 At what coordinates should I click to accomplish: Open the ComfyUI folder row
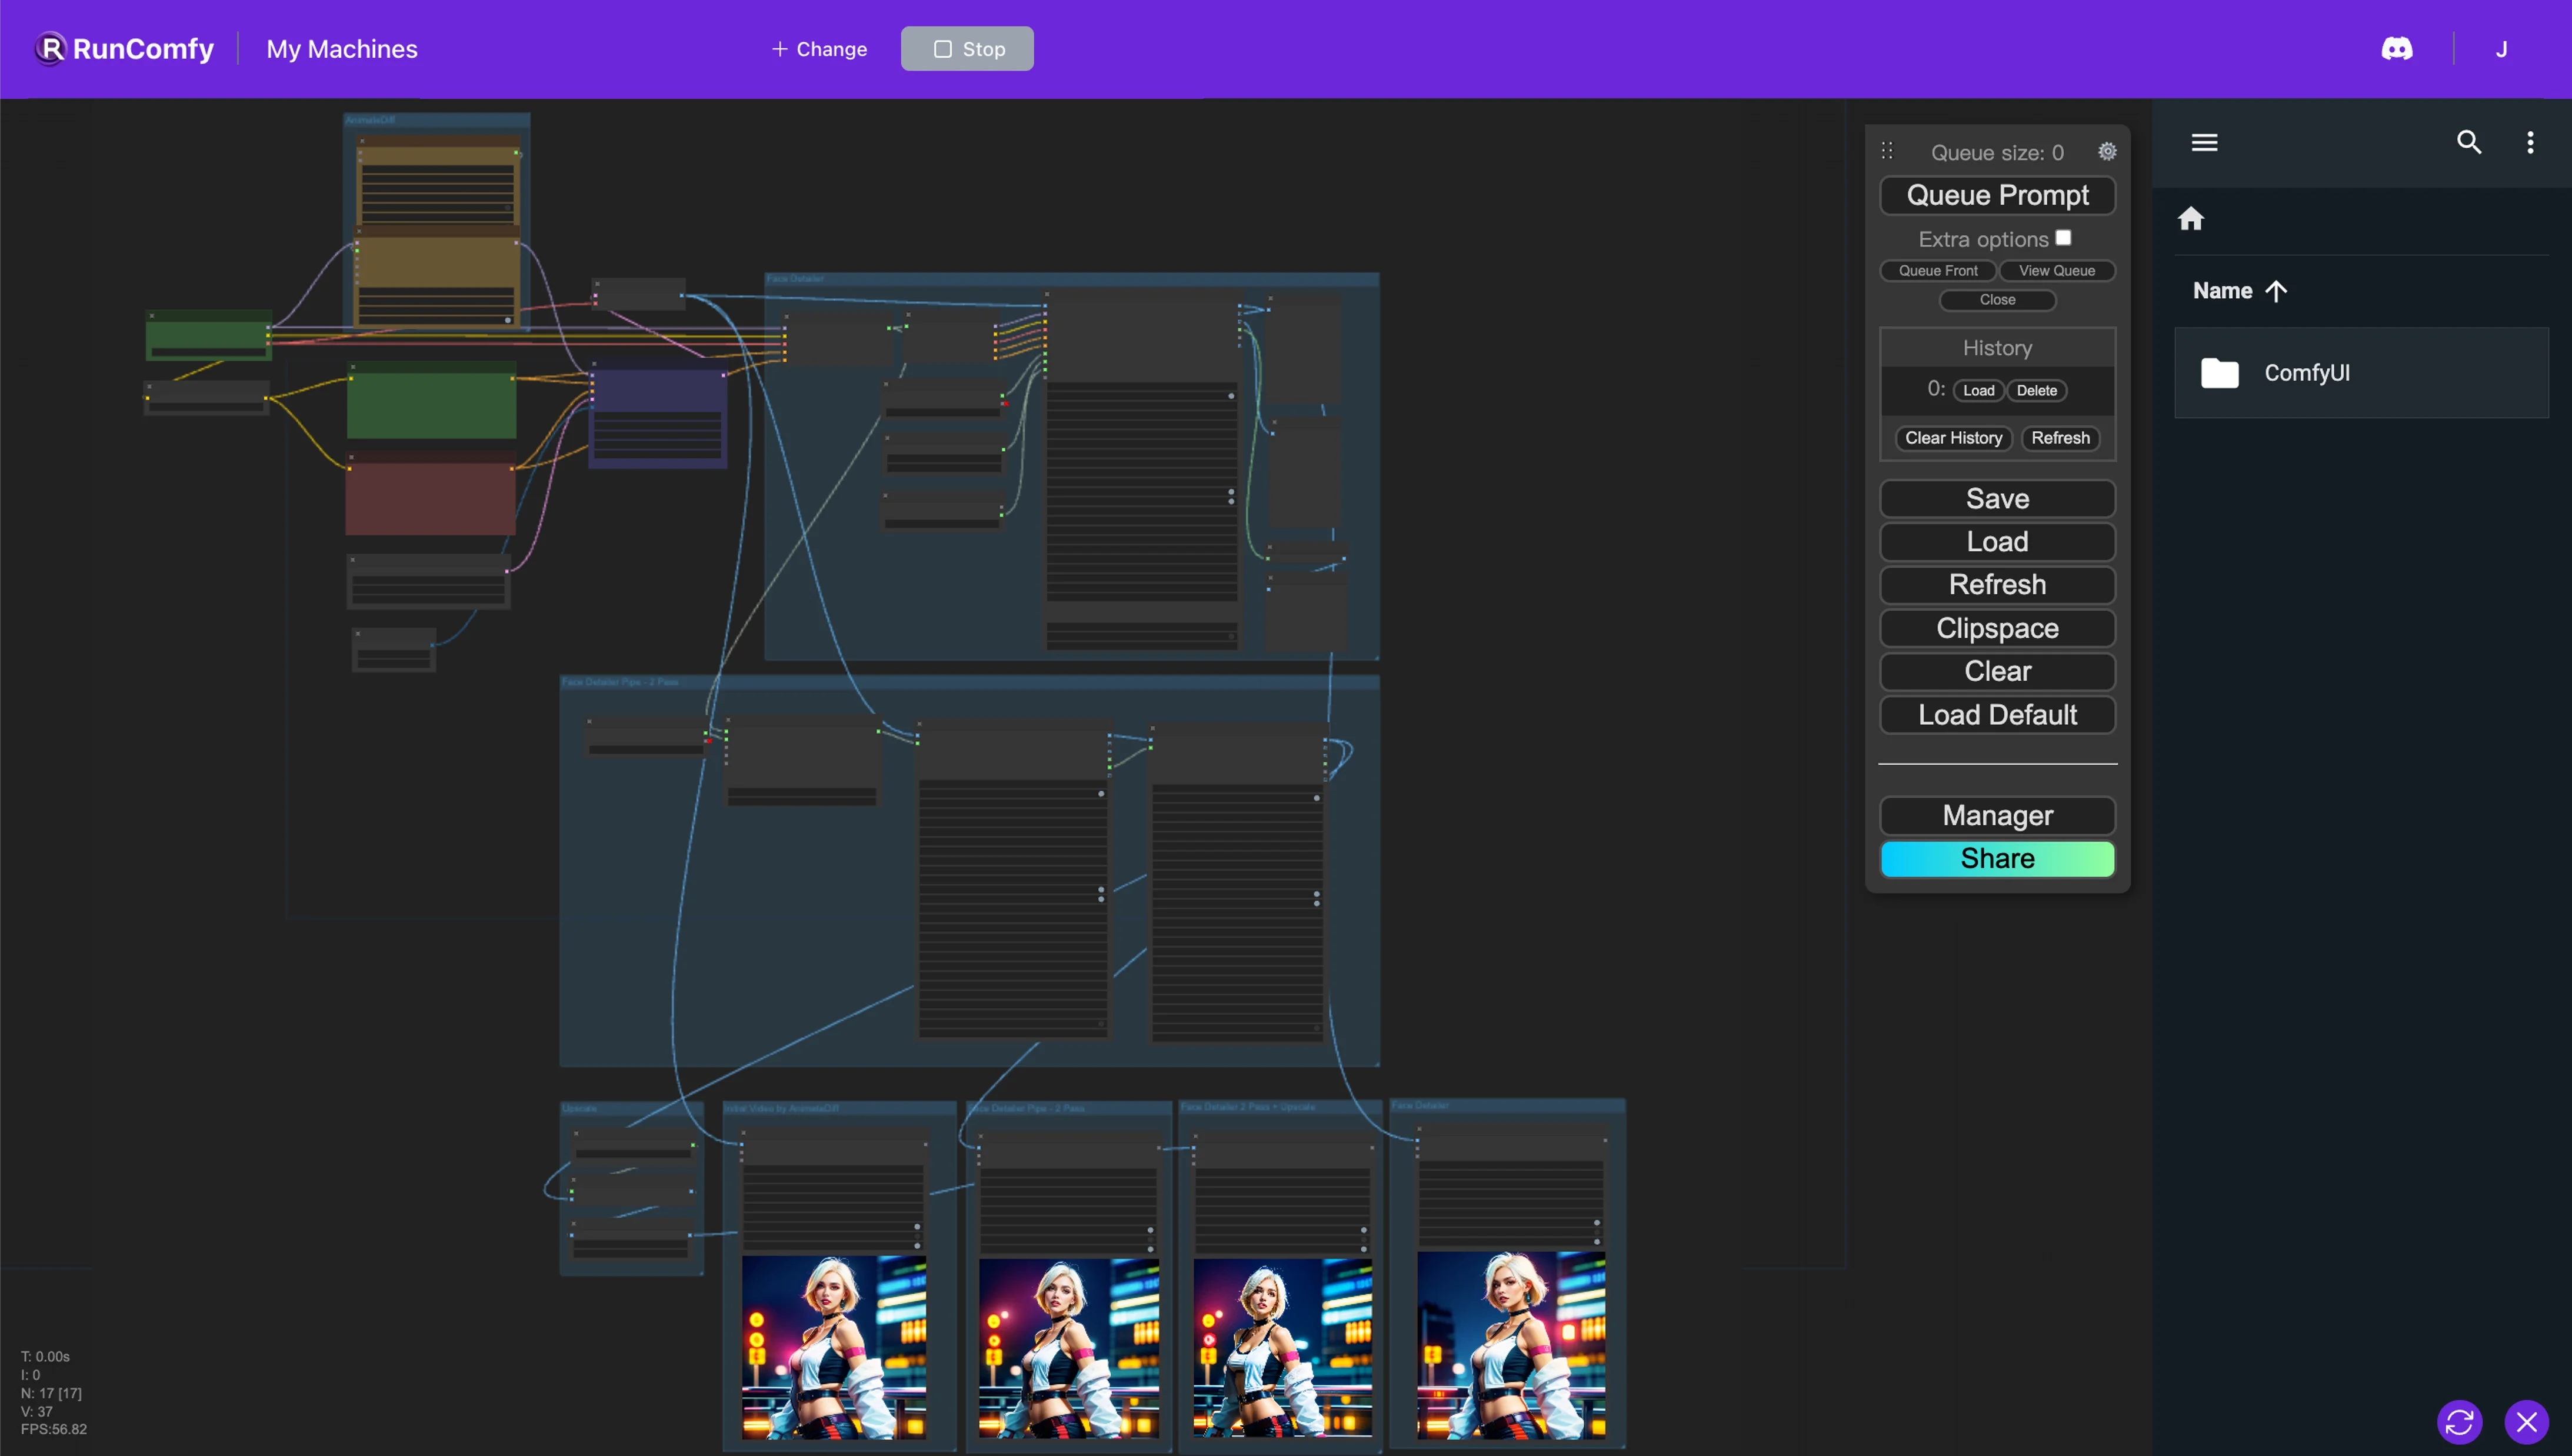(2361, 373)
